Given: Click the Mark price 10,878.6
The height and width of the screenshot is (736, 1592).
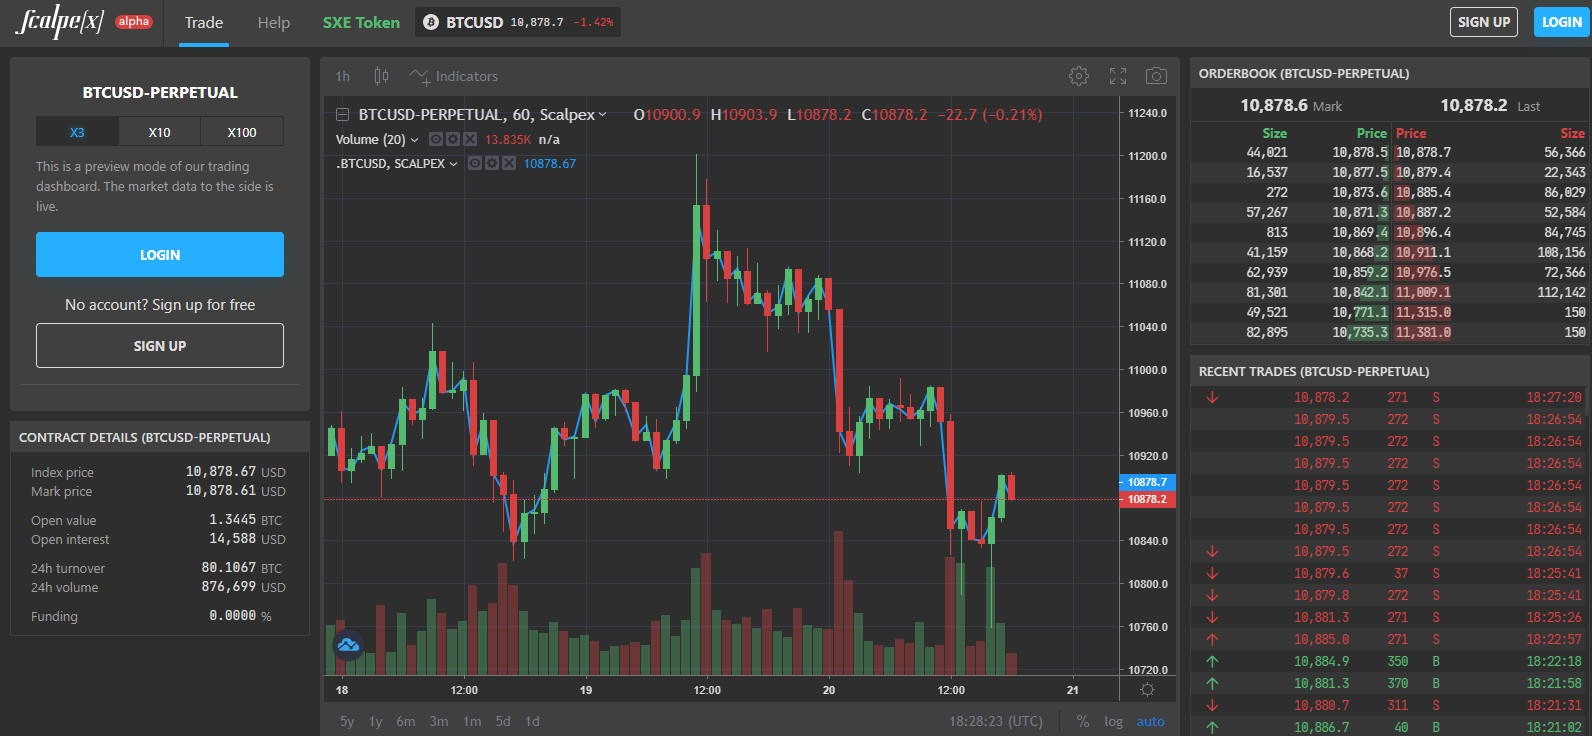Looking at the screenshot, I should point(1274,105).
